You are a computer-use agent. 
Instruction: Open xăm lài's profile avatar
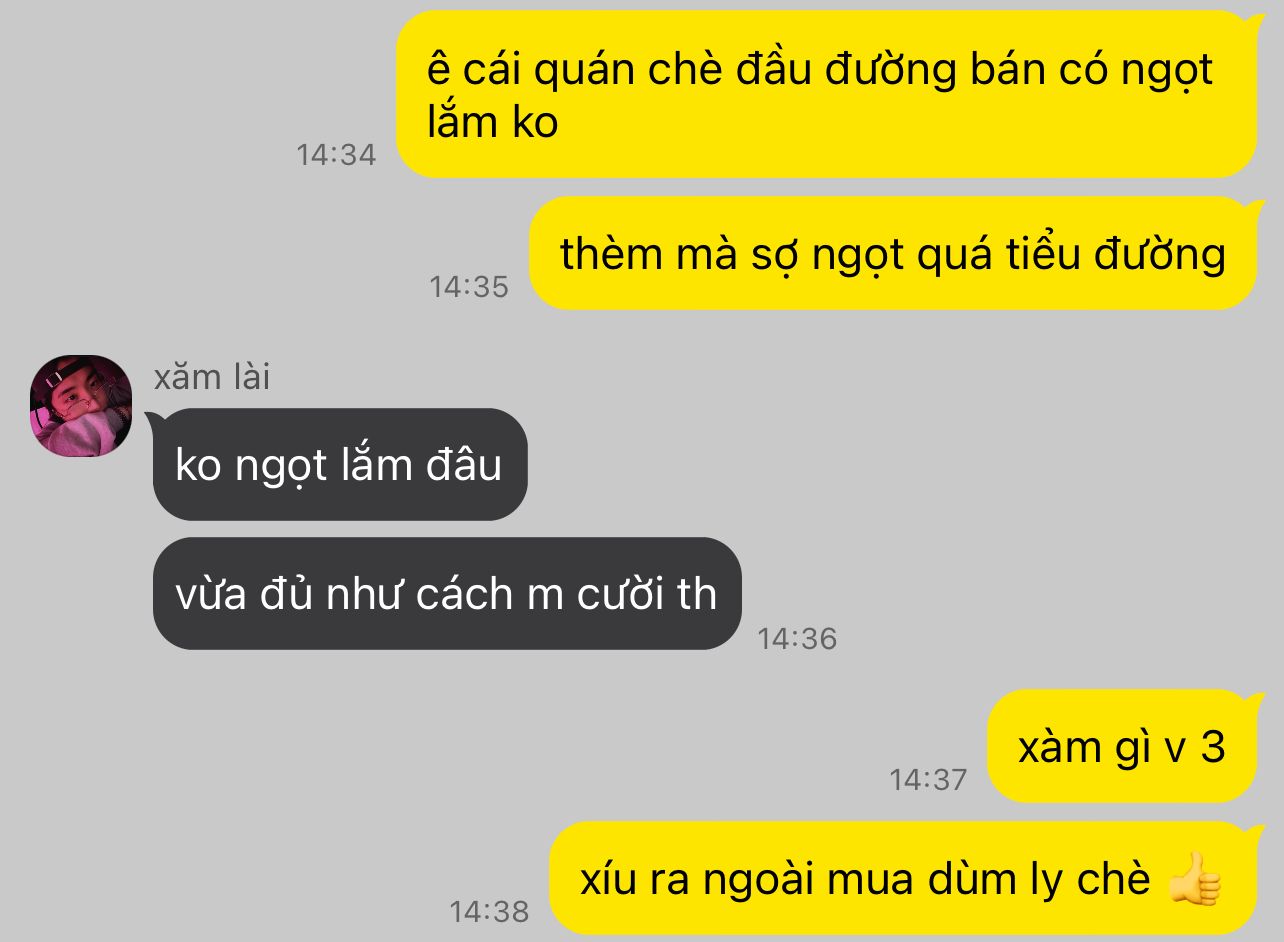point(81,406)
